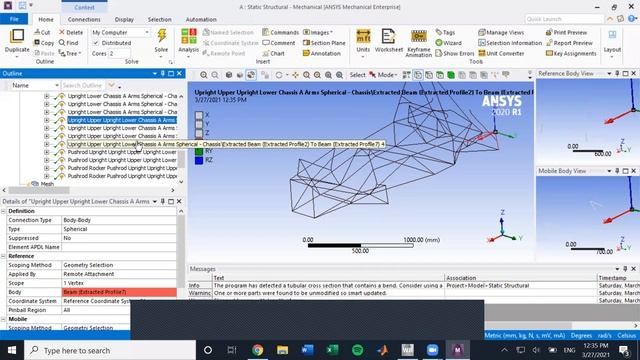
Task: Open the Units ruler icon
Action: click(363, 36)
